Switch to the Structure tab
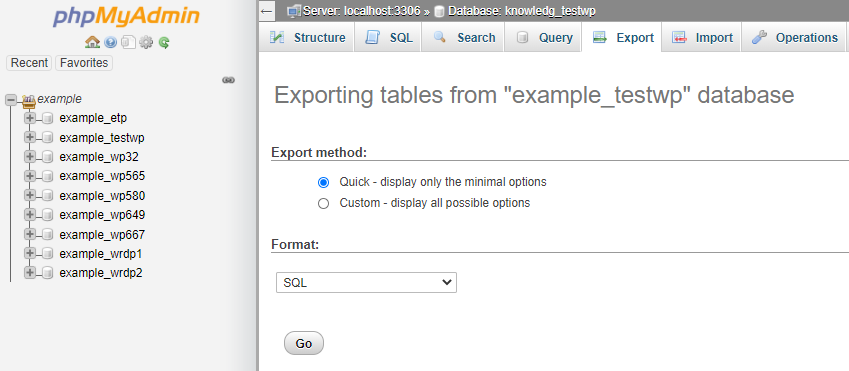This screenshot has height=371, width=849. click(x=306, y=37)
